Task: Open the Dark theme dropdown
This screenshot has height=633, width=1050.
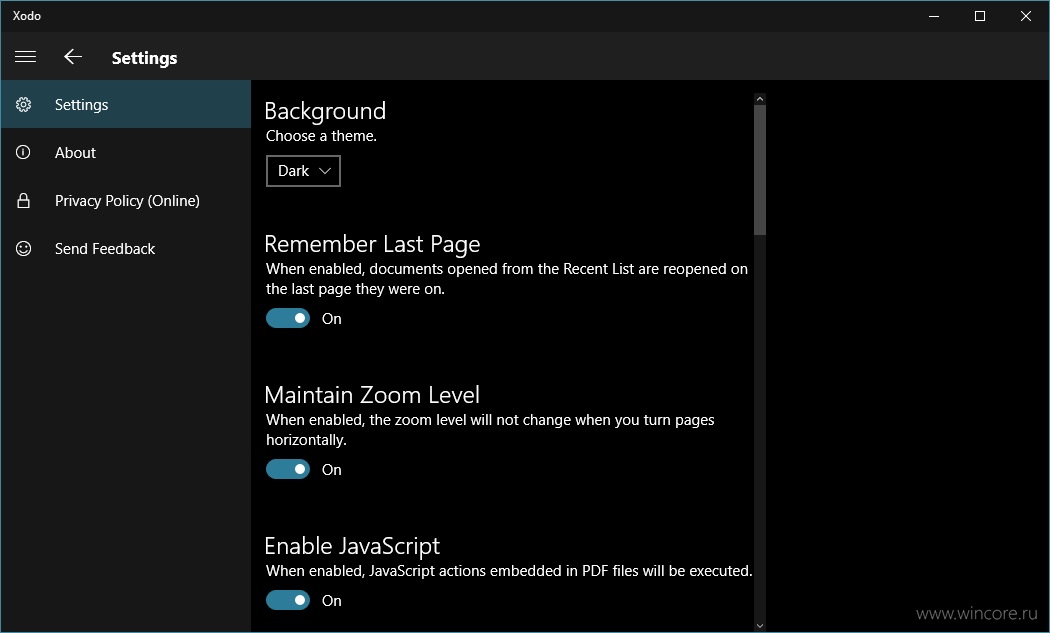Action: coord(303,171)
